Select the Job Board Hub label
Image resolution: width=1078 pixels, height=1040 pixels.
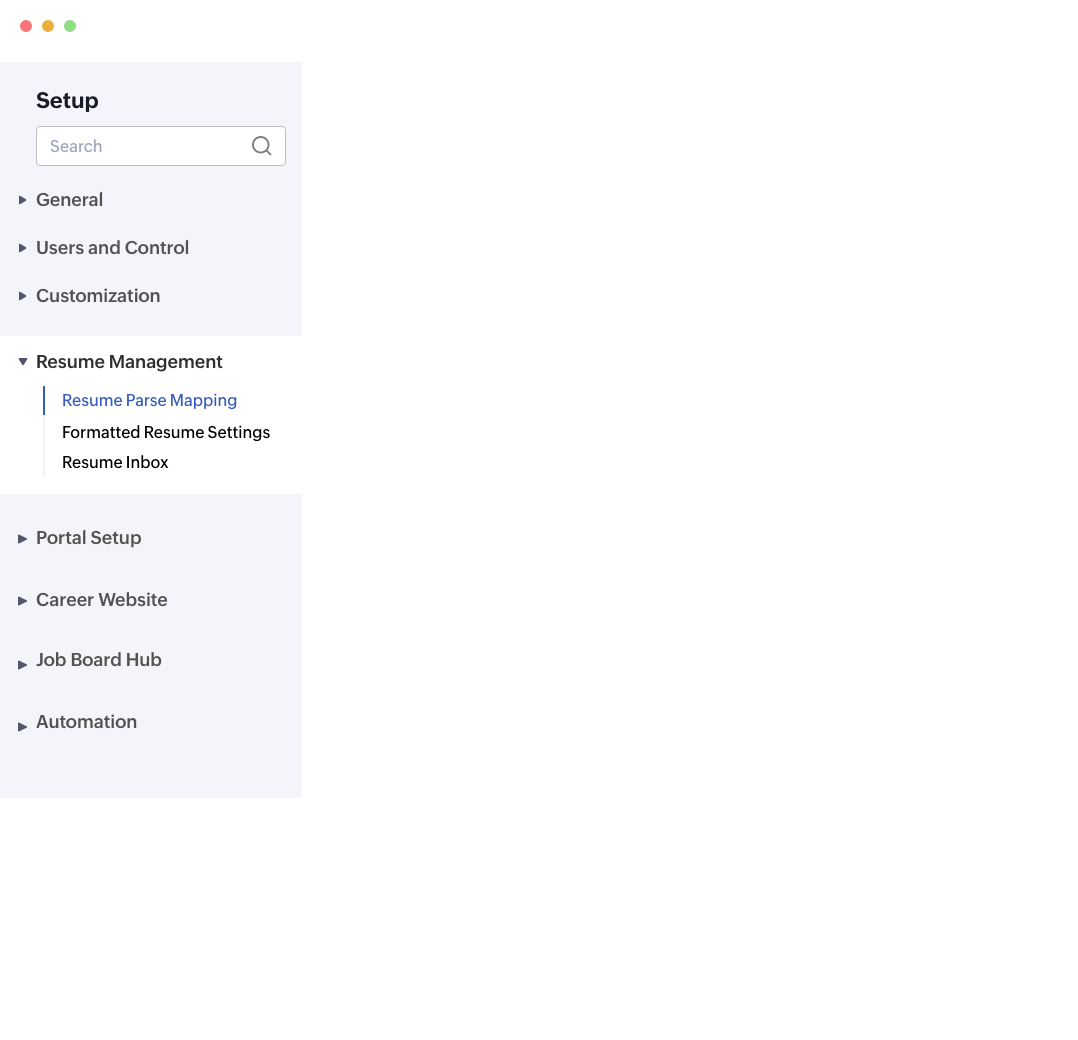click(98, 660)
